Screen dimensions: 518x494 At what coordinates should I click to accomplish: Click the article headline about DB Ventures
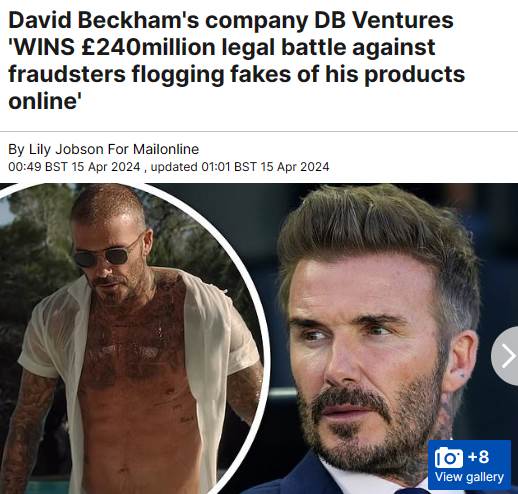(236, 60)
